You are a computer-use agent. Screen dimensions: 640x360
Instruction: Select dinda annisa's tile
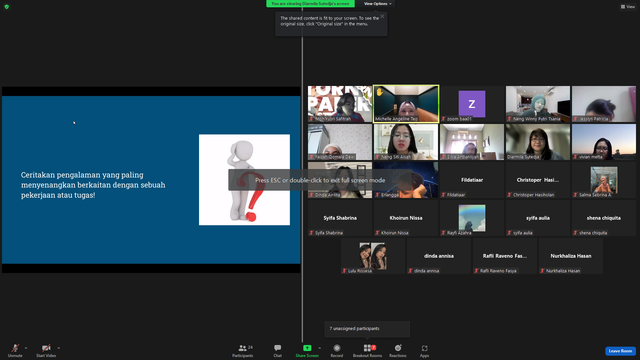coord(439,256)
